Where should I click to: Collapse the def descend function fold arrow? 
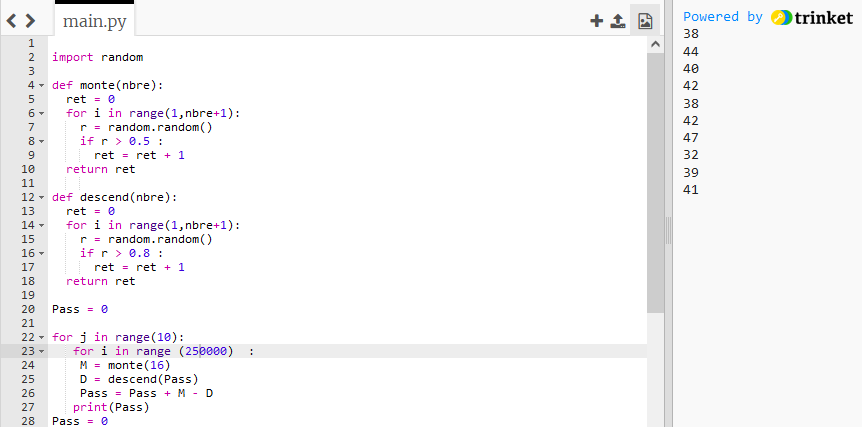click(x=42, y=198)
